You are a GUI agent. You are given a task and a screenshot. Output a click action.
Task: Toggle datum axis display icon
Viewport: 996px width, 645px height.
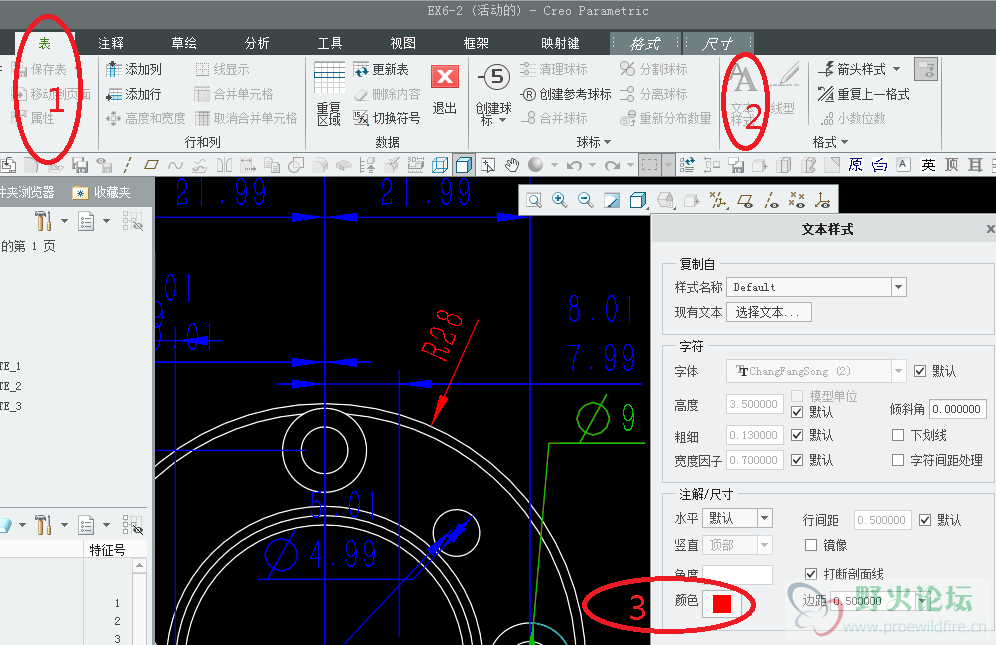[x=771, y=201]
